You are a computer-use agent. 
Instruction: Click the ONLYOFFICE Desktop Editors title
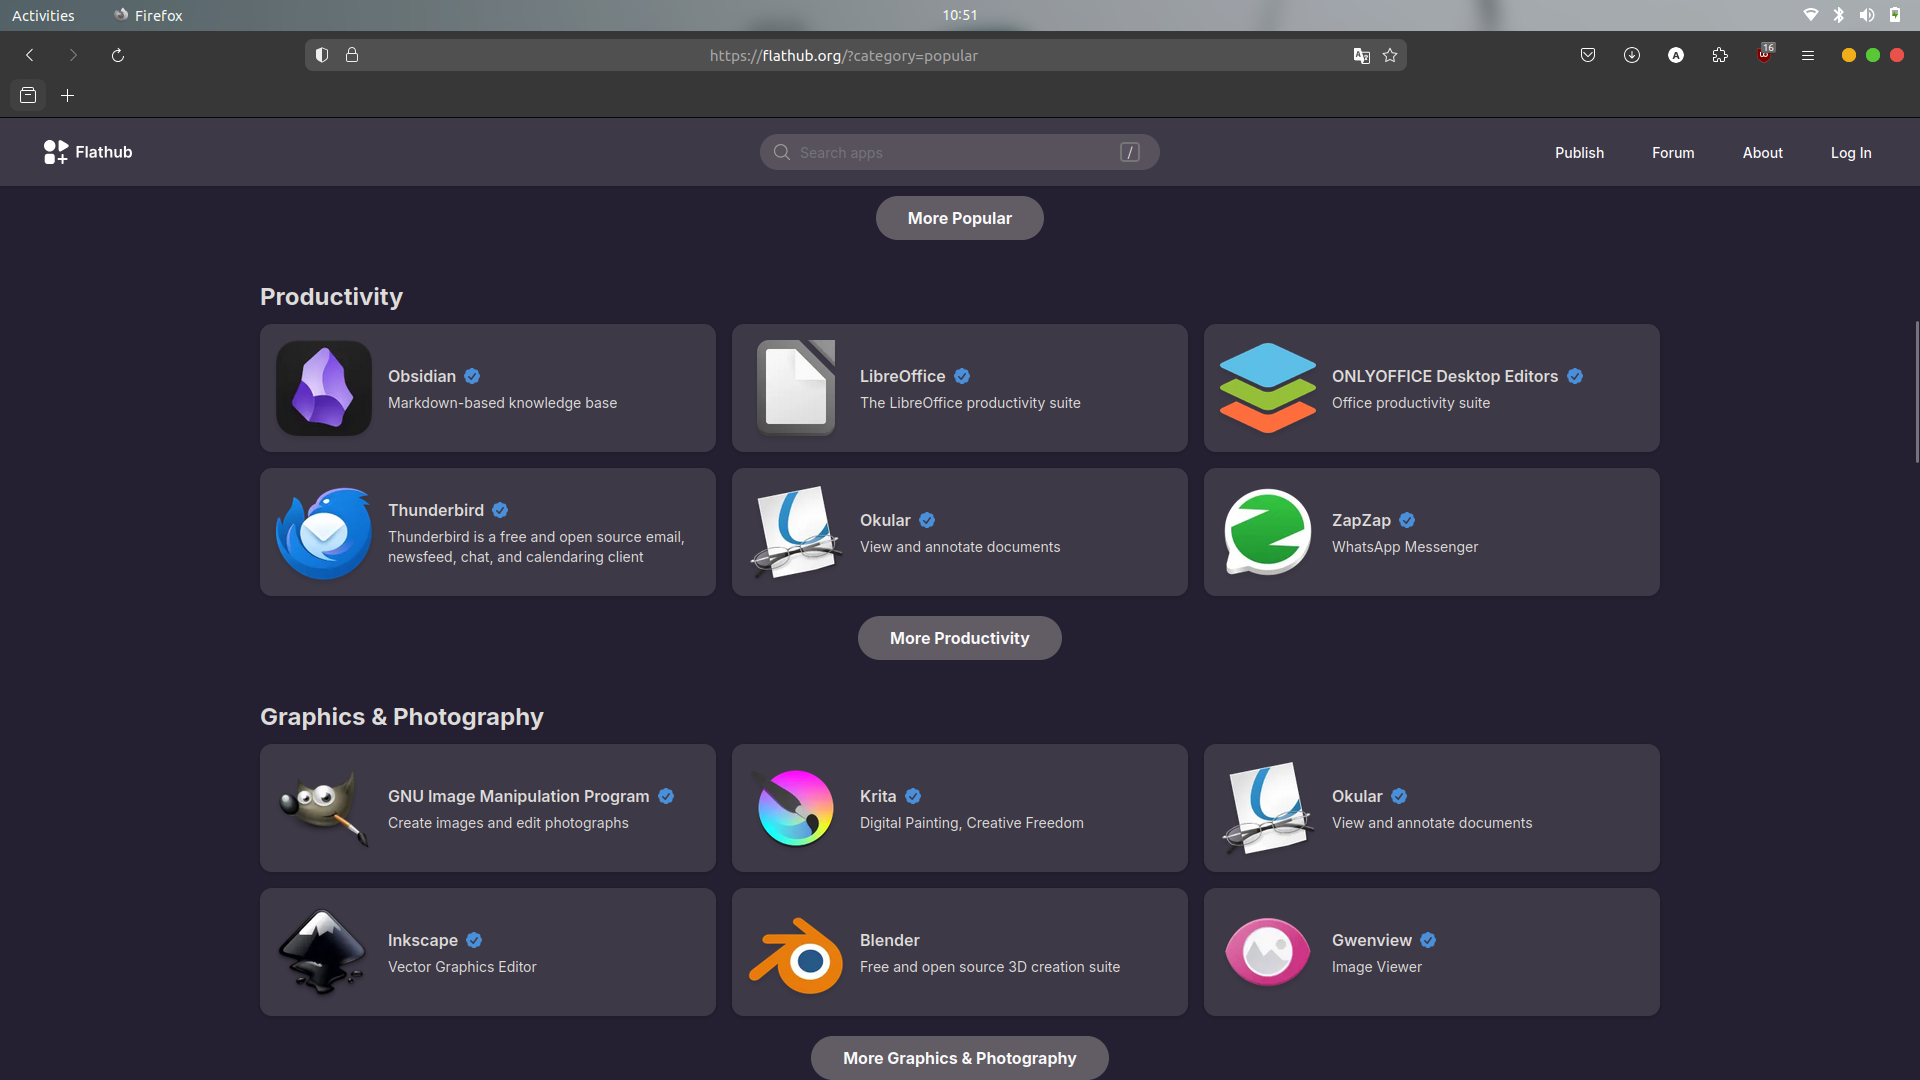[x=1445, y=376]
